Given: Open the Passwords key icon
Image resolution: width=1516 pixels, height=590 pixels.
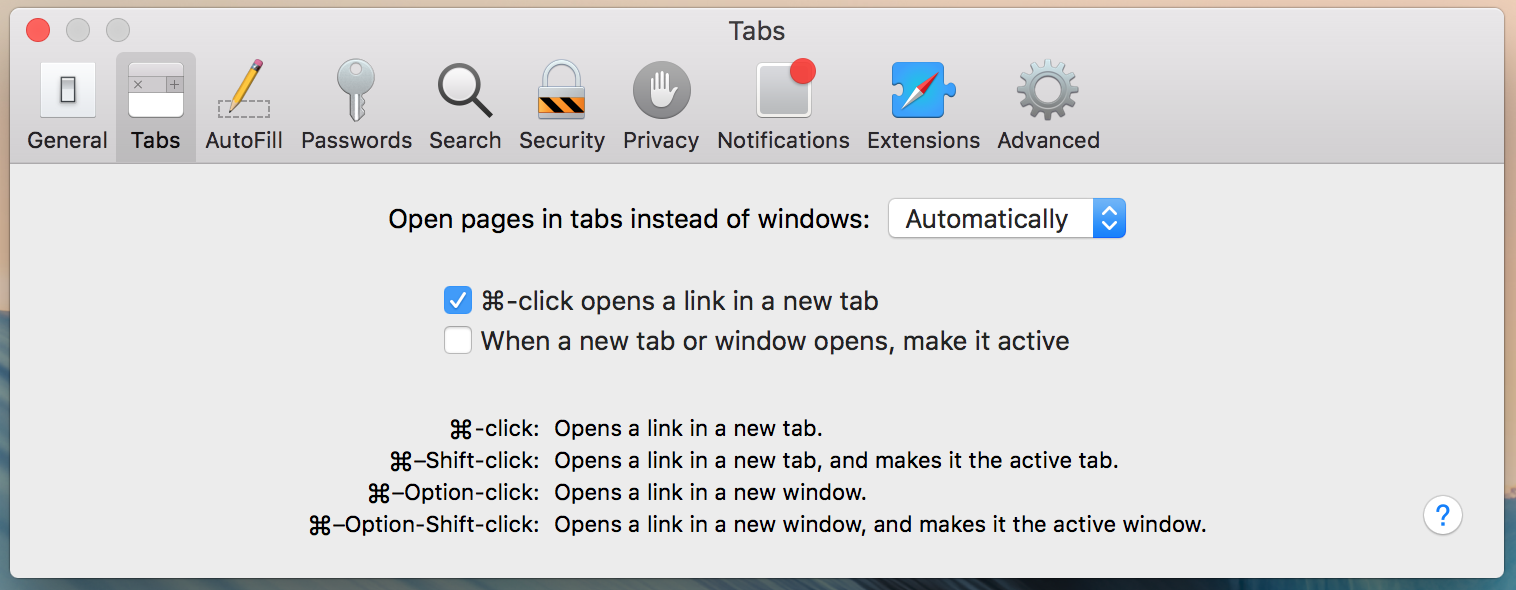Looking at the screenshot, I should click(356, 90).
